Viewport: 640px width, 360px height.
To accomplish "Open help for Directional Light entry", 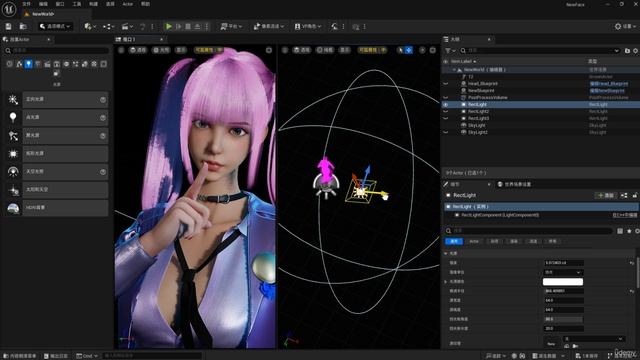I will click(x=103, y=100).
